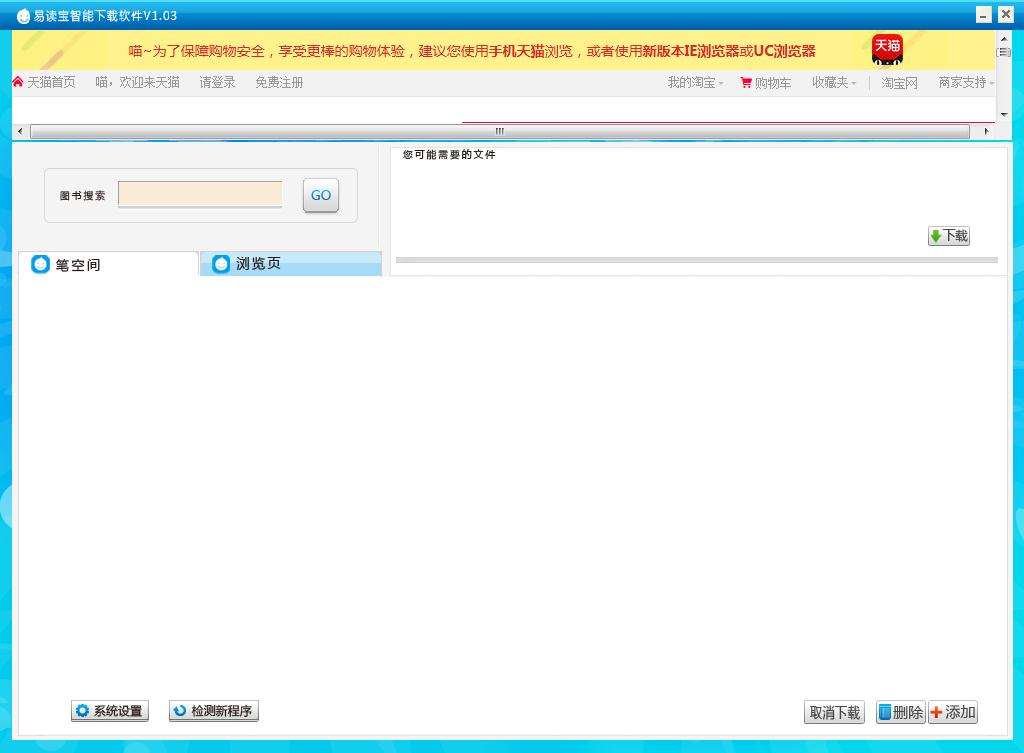1024x753 pixels.
Task: Focus the 图书搜索 search input field
Action: (x=200, y=195)
